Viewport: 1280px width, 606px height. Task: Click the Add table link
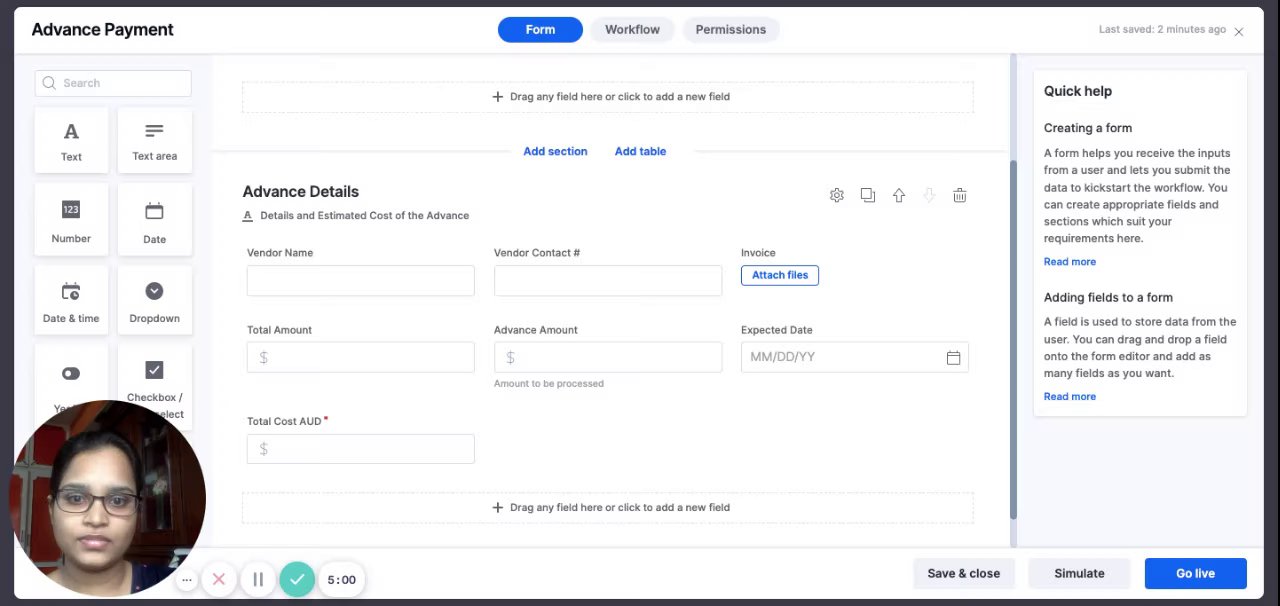pos(640,152)
